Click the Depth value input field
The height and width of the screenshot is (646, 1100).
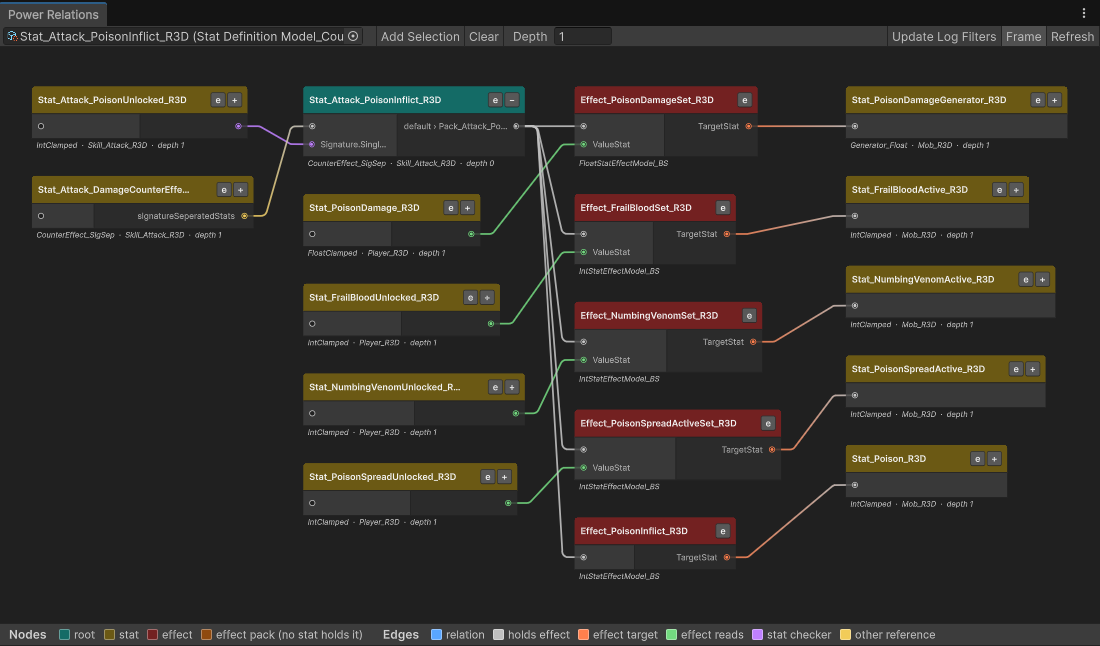tap(582, 36)
